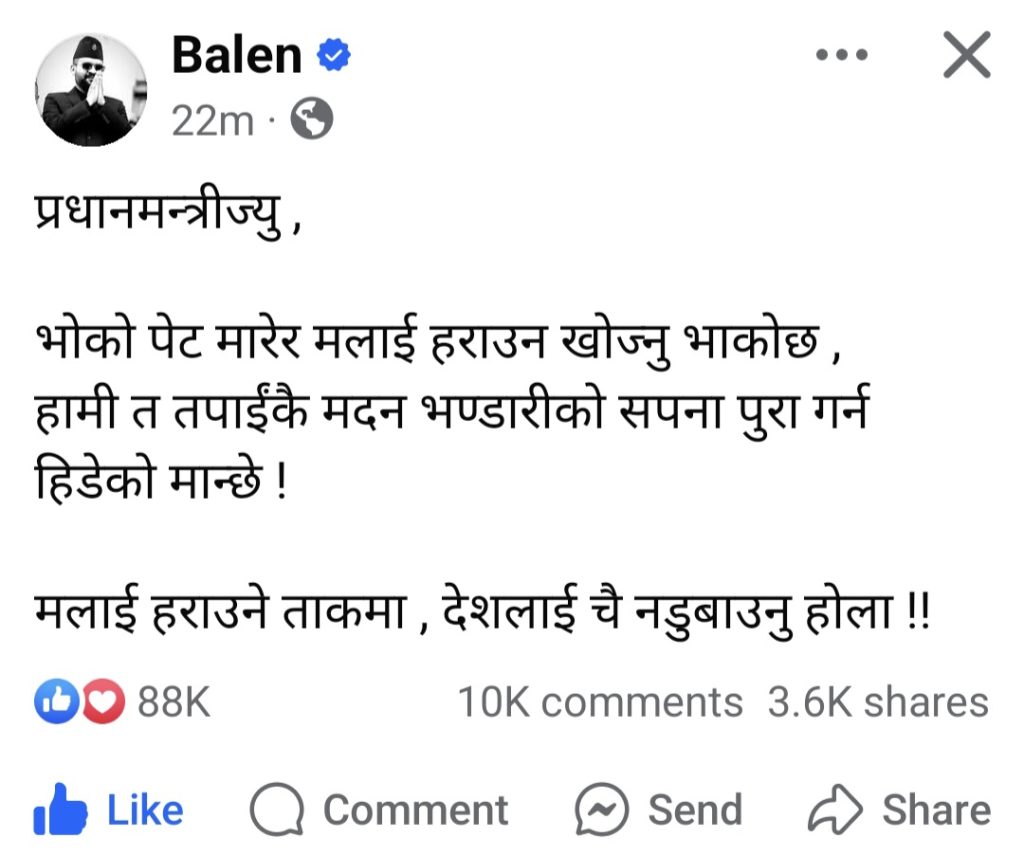Open the Balen profile name link
Screen dimensions: 1024x856
point(236,55)
